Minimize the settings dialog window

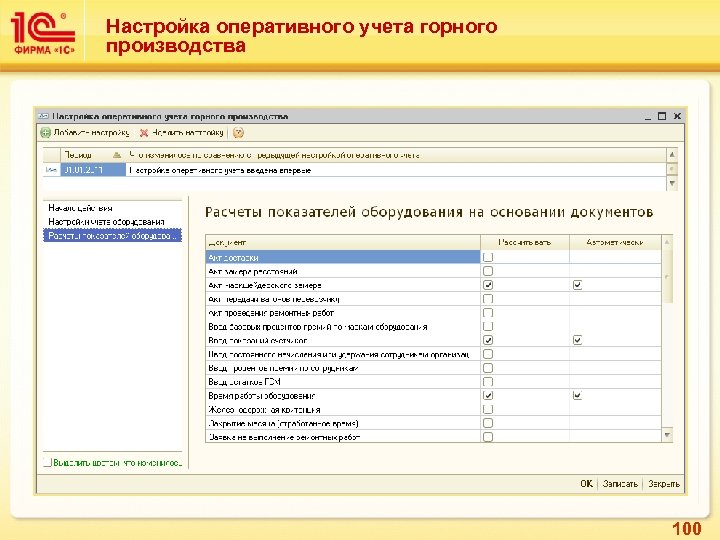coord(648,117)
